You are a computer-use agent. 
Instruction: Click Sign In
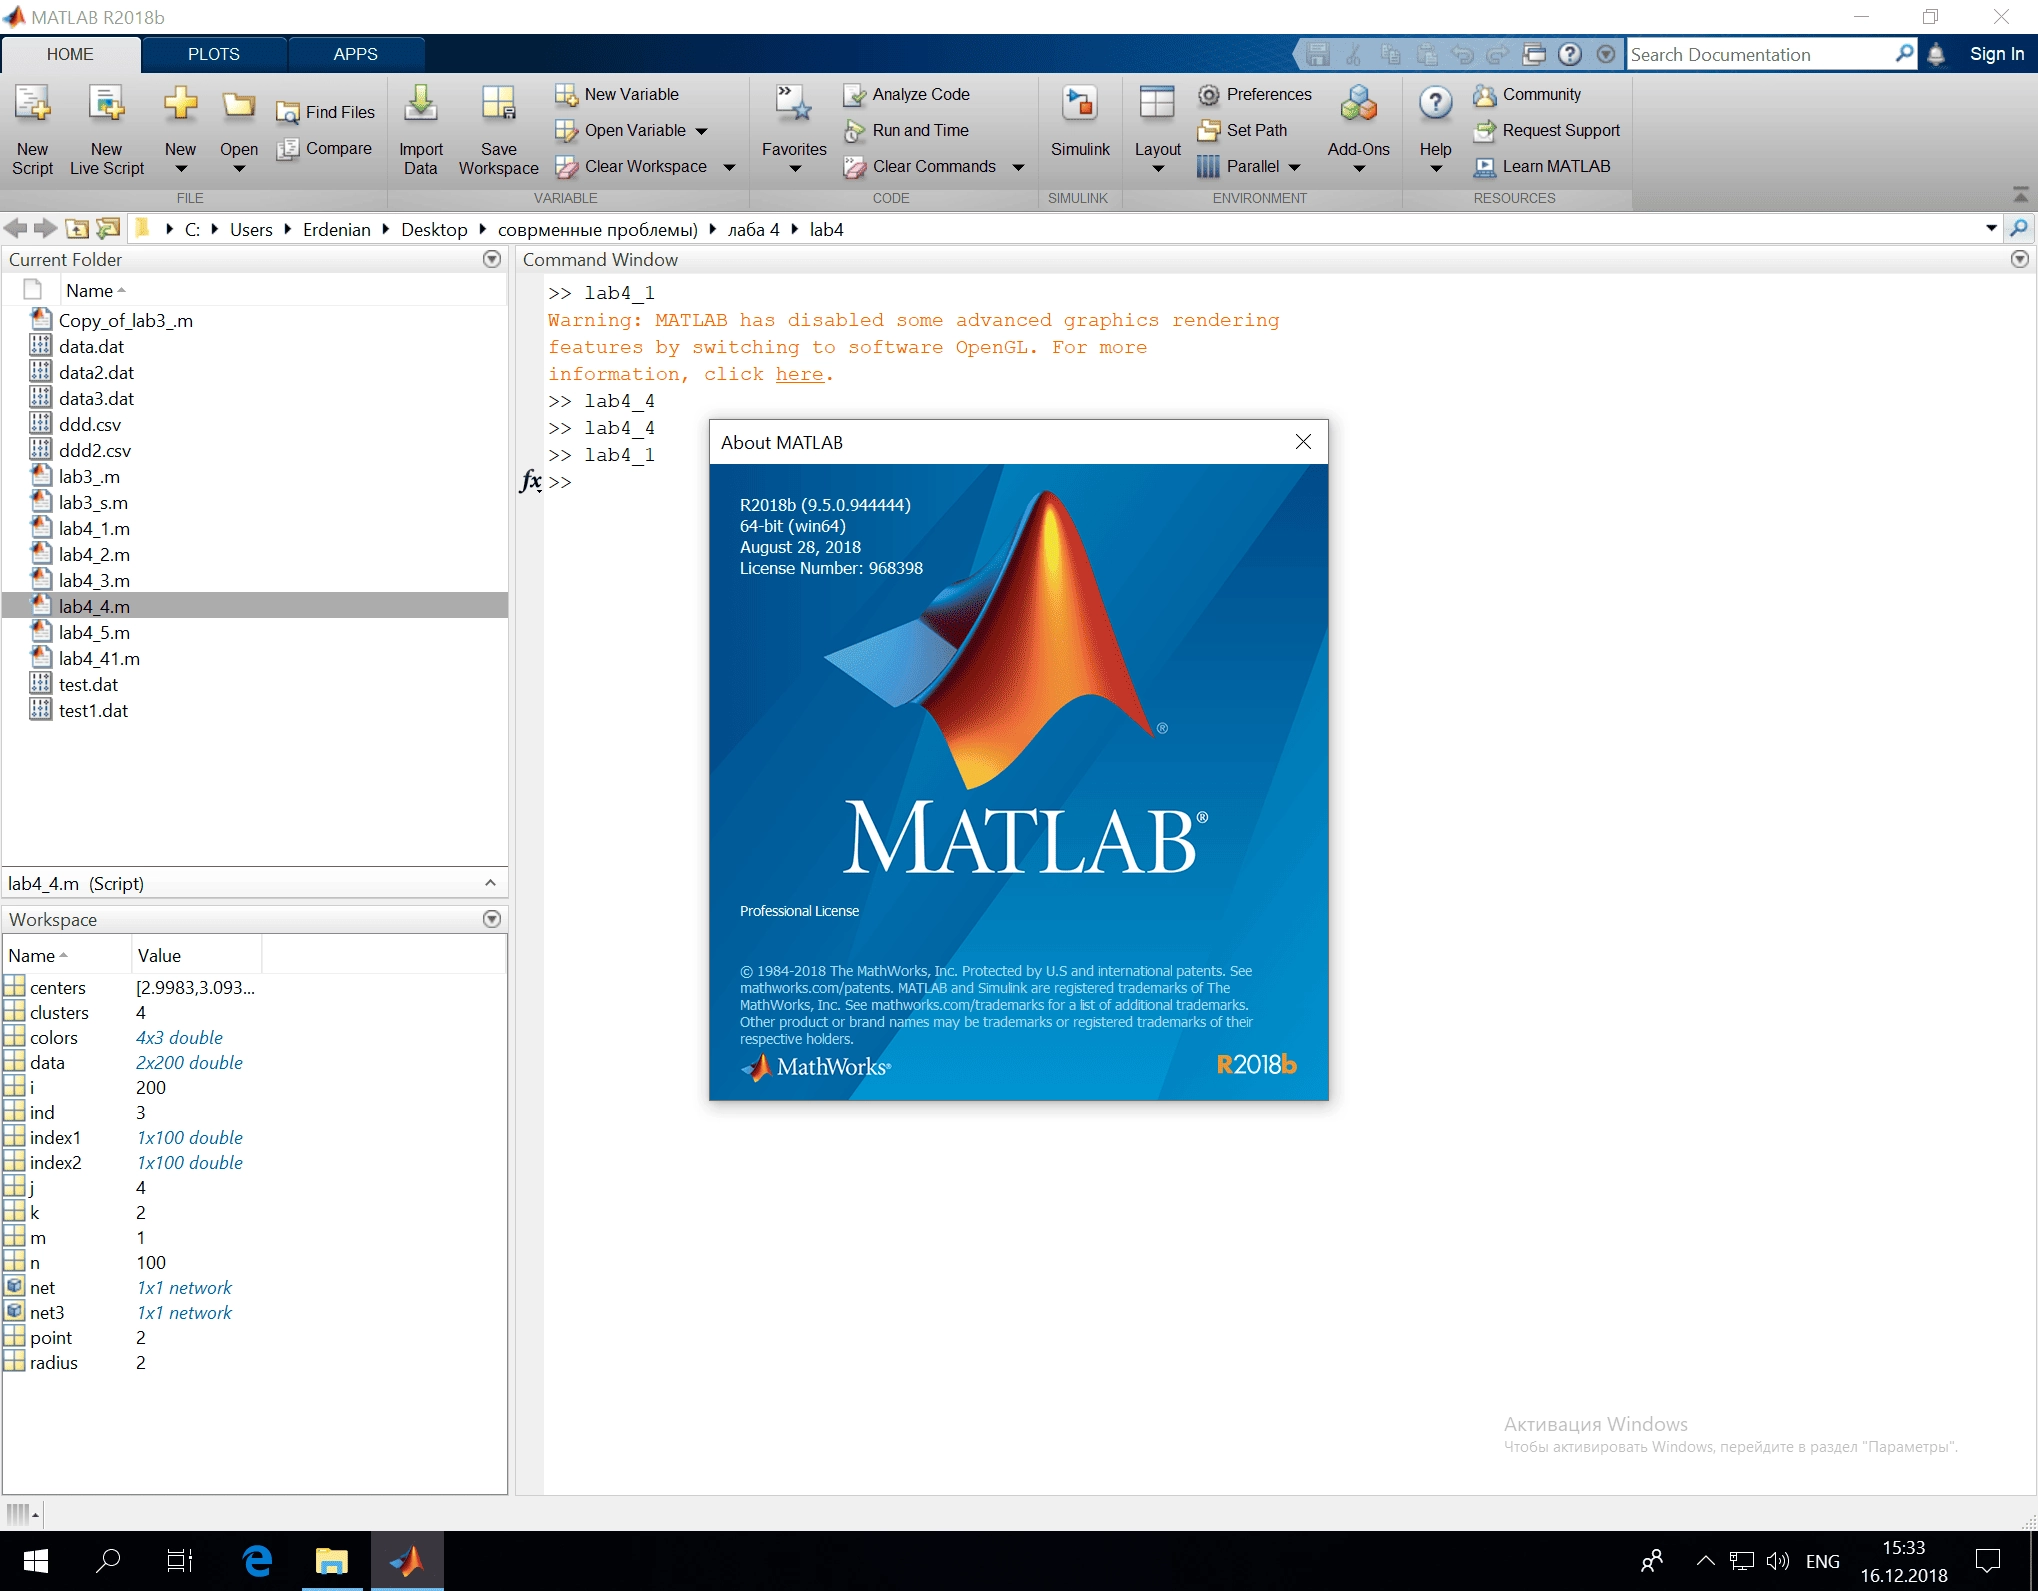pyautogui.click(x=1996, y=54)
